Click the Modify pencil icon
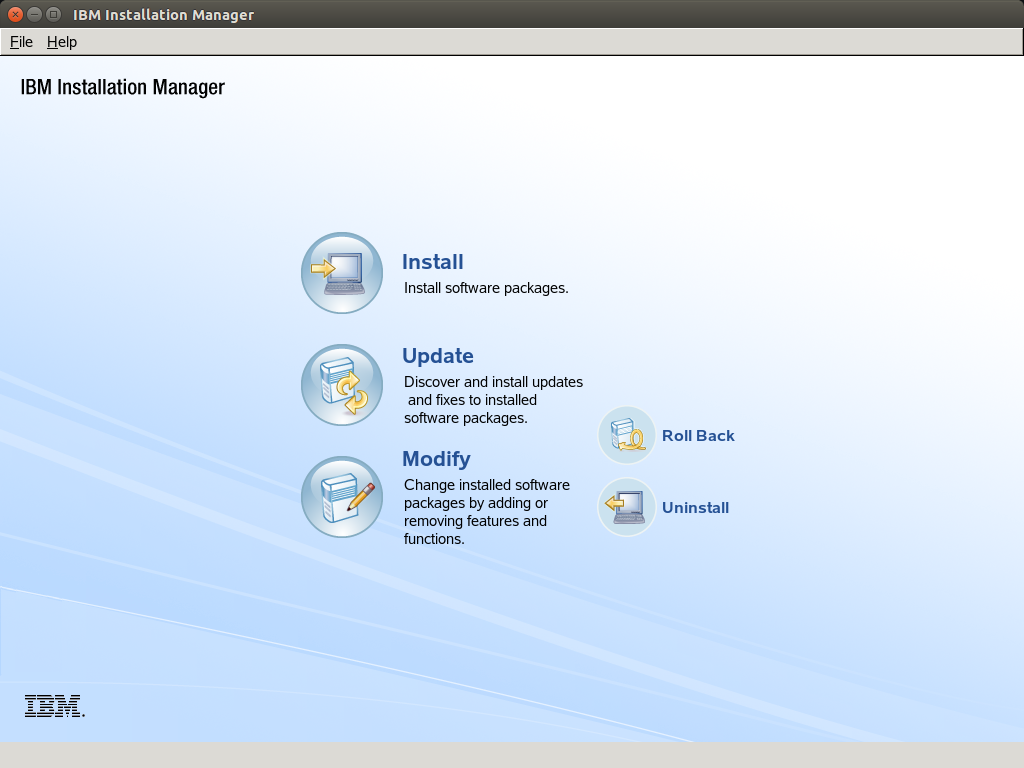 pyautogui.click(x=342, y=497)
